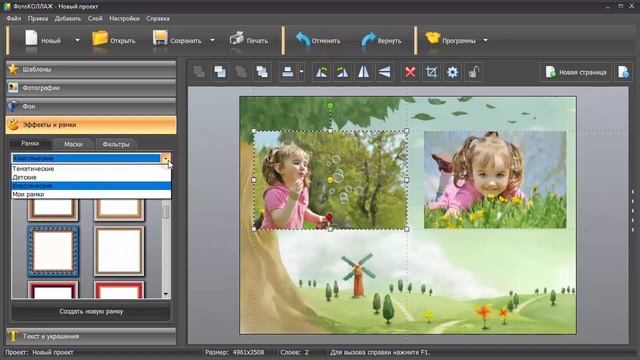Click Новая страница button
The height and width of the screenshot is (360, 640).
576,72
